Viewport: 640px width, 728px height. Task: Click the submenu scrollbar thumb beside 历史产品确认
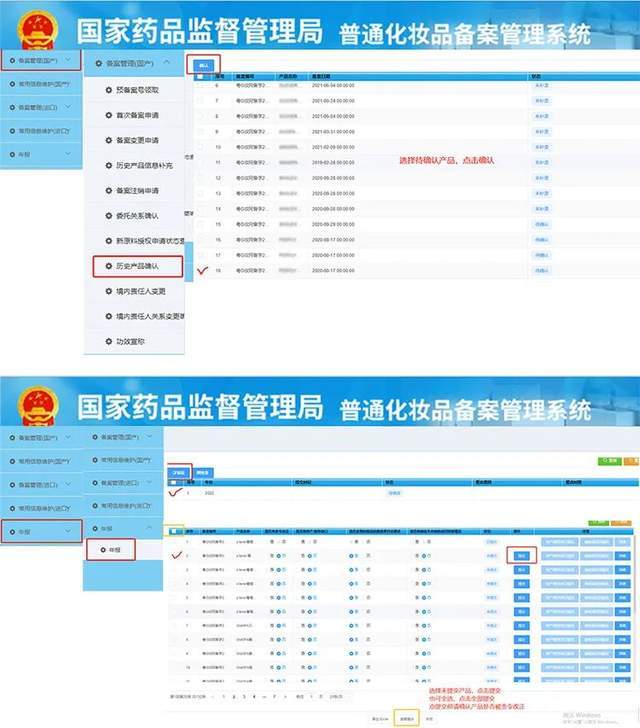point(189,261)
